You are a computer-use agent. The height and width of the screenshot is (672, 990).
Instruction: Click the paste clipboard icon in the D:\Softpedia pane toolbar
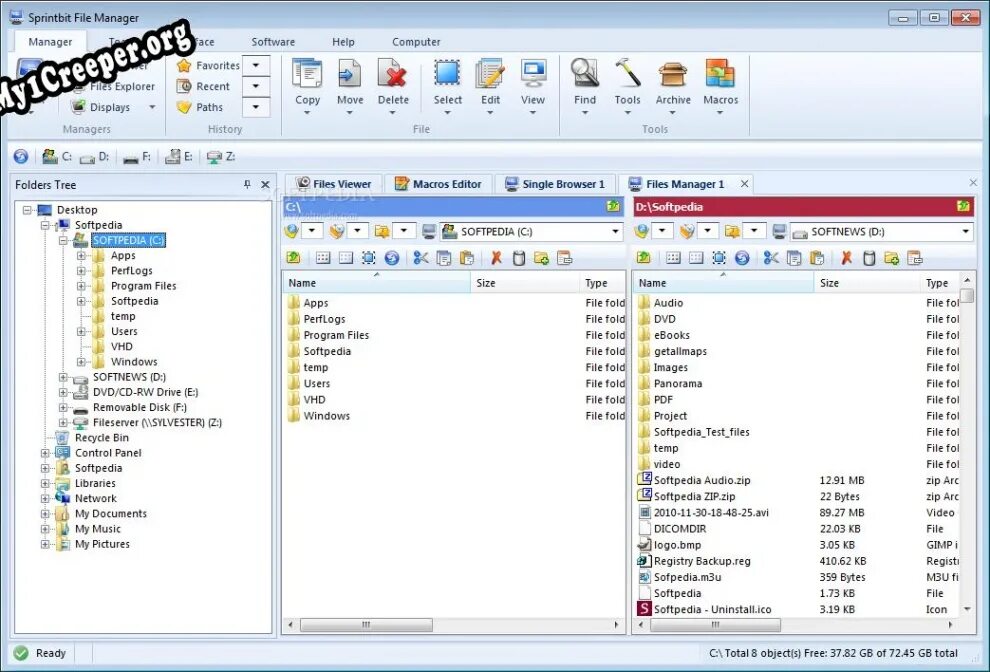[x=817, y=257]
